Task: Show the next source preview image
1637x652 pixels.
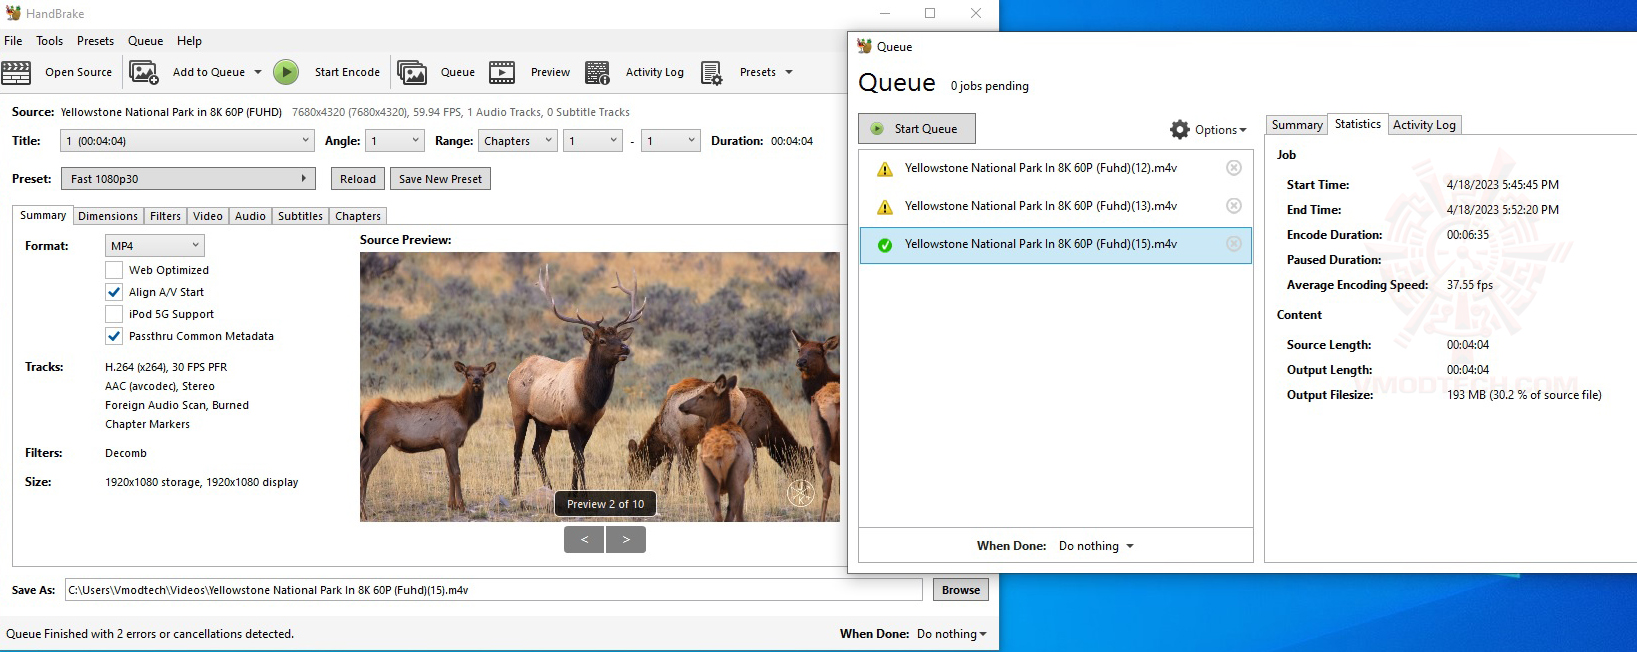Action: click(x=626, y=539)
